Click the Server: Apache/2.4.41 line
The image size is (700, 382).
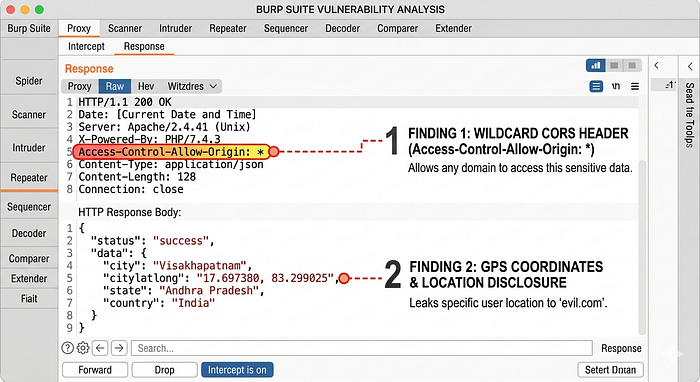point(164,127)
